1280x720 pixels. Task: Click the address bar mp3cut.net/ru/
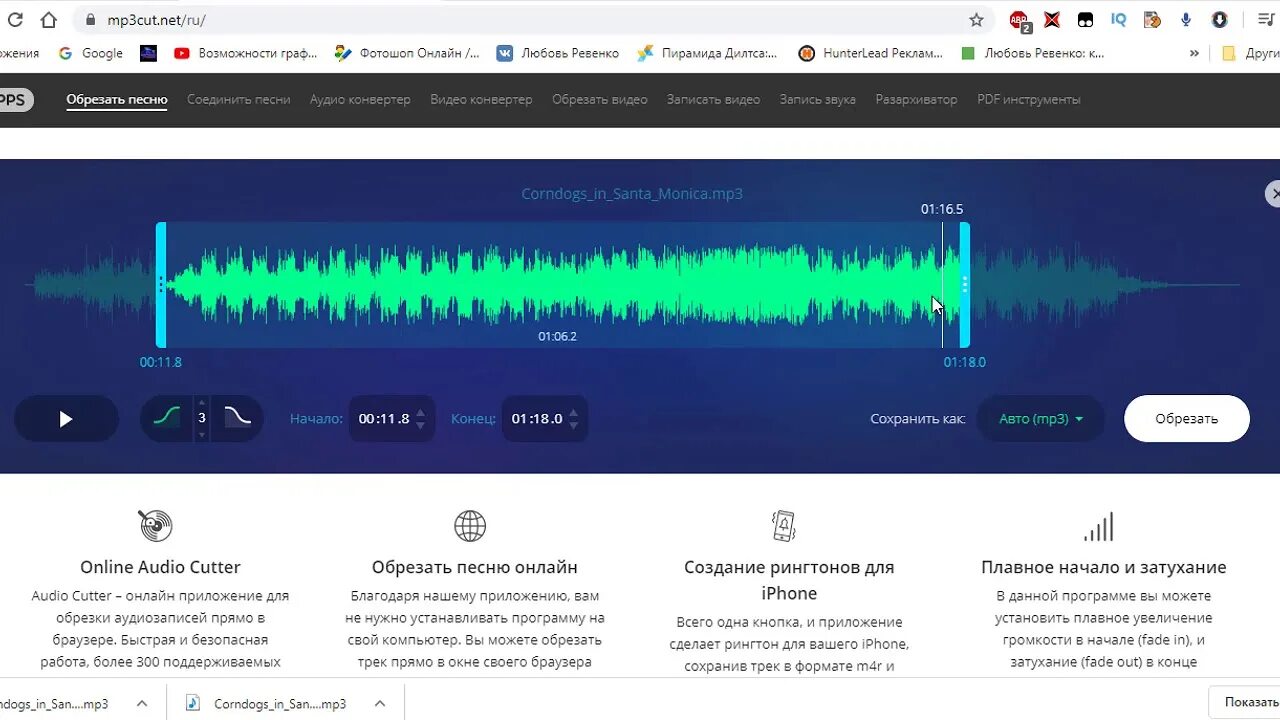pos(520,20)
